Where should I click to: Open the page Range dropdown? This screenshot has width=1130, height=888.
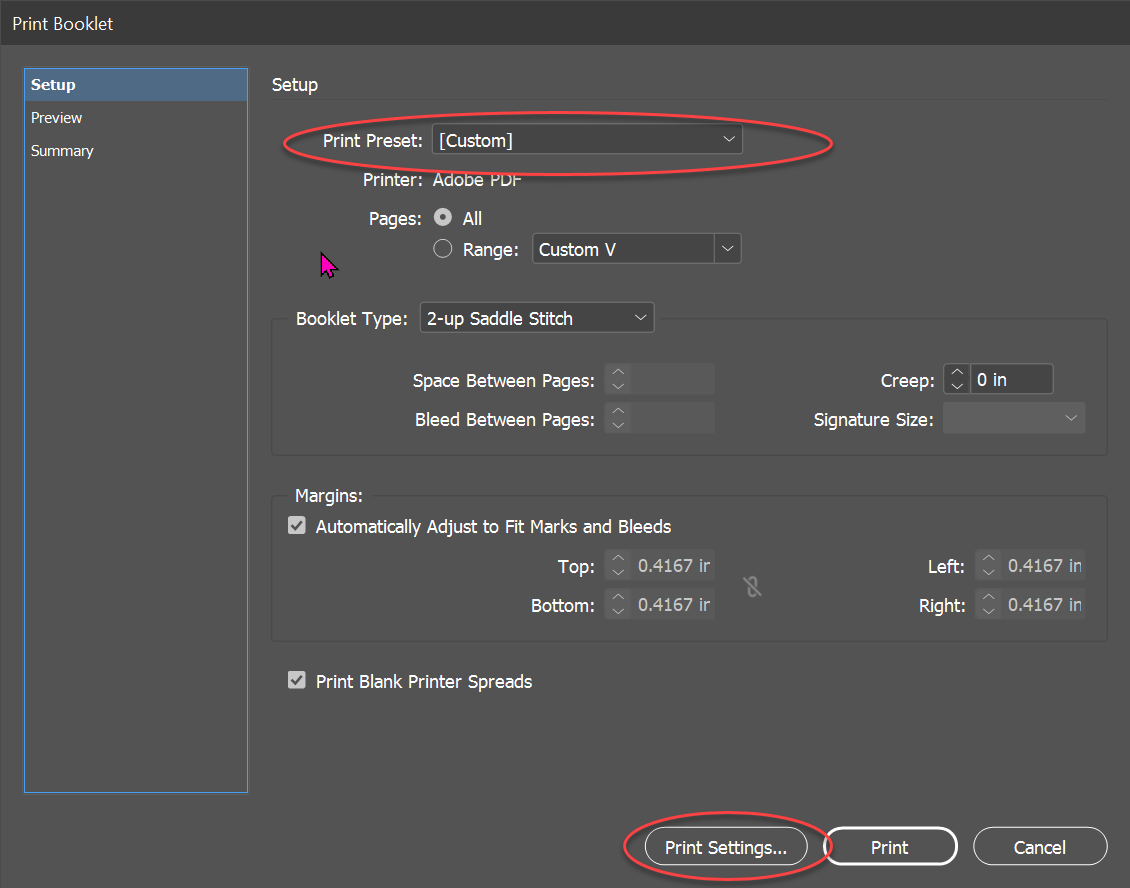point(729,248)
